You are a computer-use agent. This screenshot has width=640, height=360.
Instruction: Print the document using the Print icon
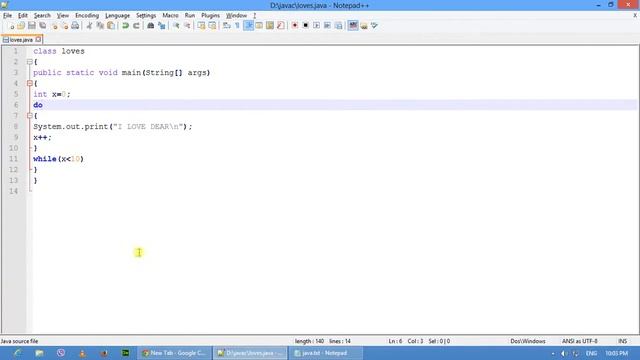click(x=75, y=26)
